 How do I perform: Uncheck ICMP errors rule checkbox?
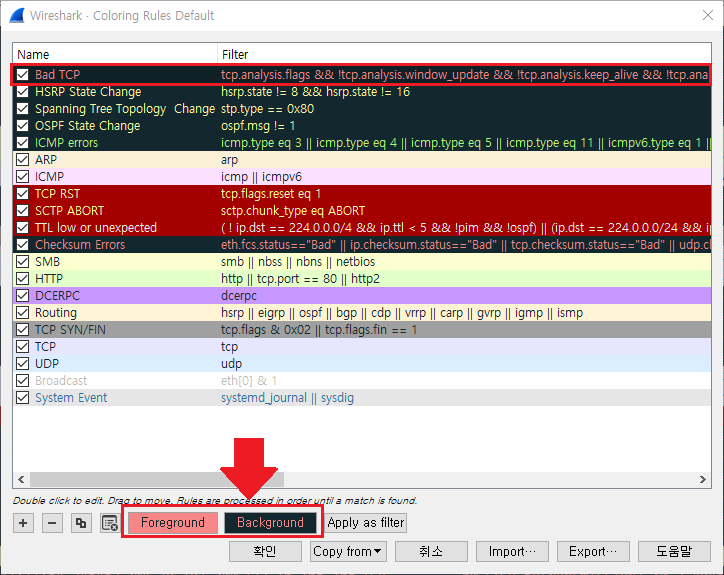point(23,143)
